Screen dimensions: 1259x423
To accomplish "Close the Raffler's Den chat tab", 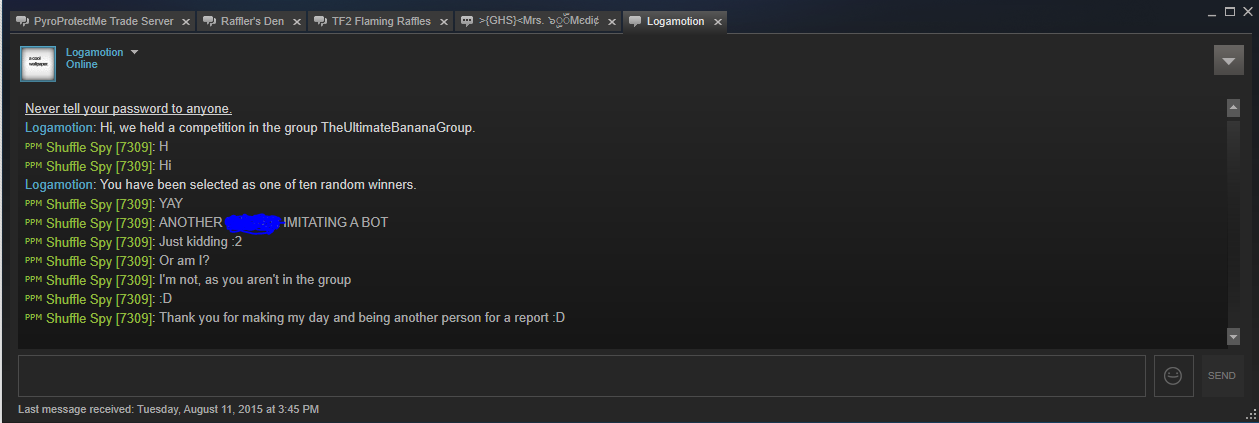I will [297, 21].
